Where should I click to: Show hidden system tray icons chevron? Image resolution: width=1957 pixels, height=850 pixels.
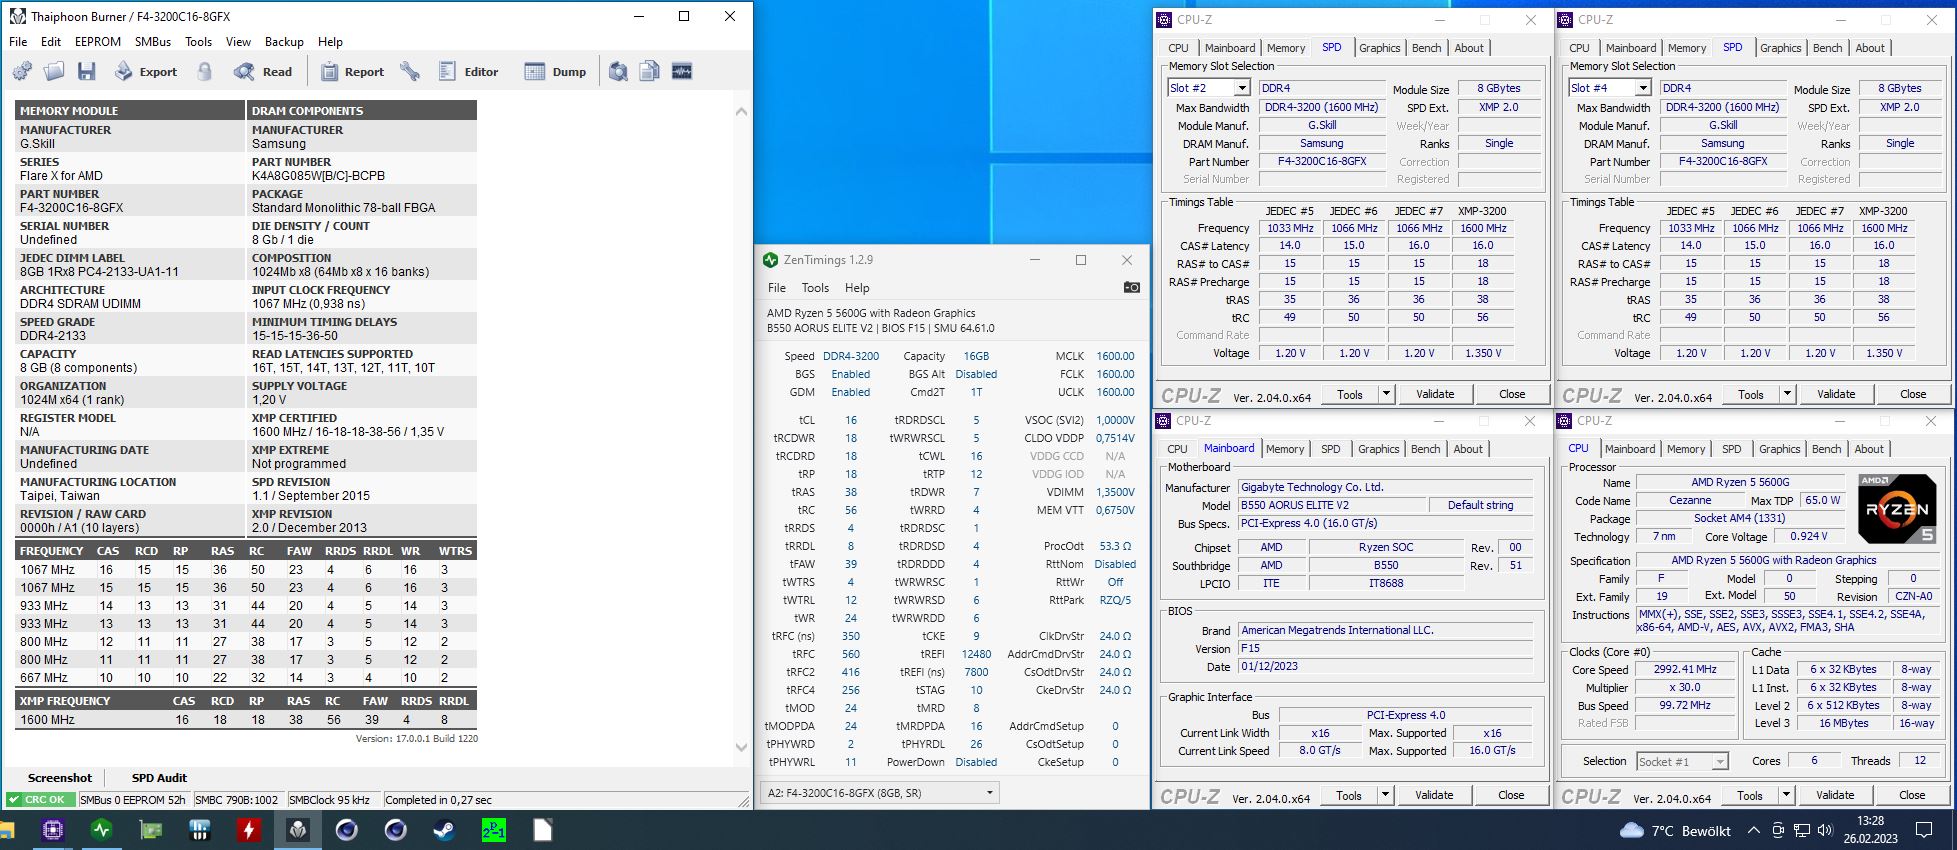coord(1754,830)
